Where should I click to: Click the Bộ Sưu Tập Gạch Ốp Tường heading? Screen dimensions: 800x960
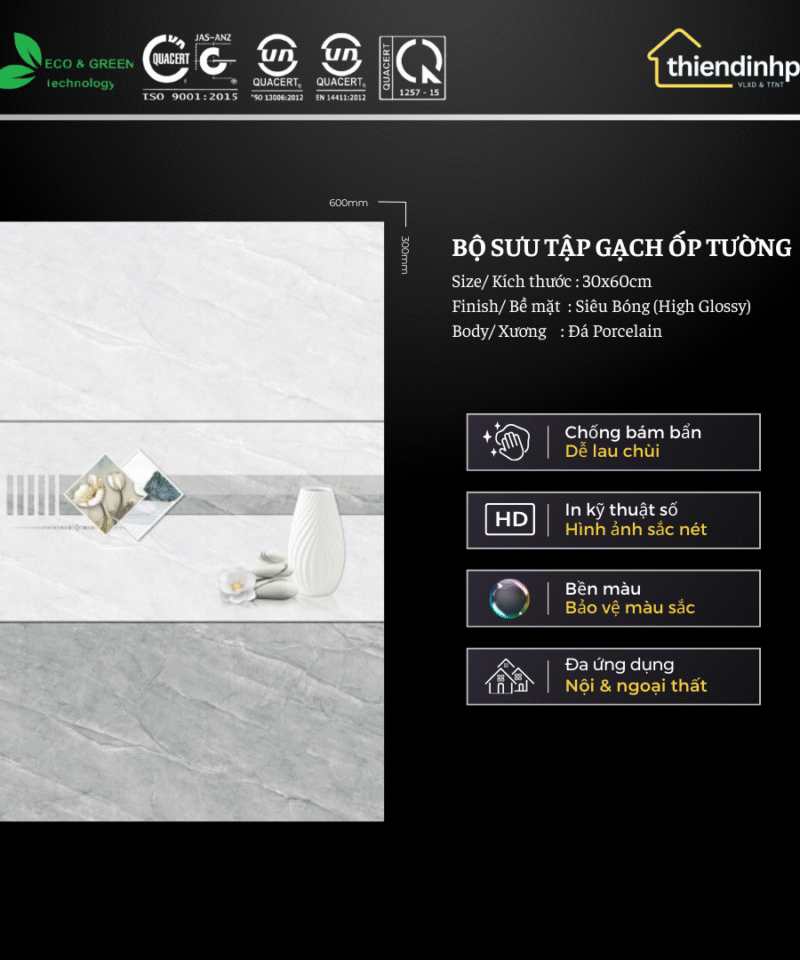pyautogui.click(x=621, y=248)
